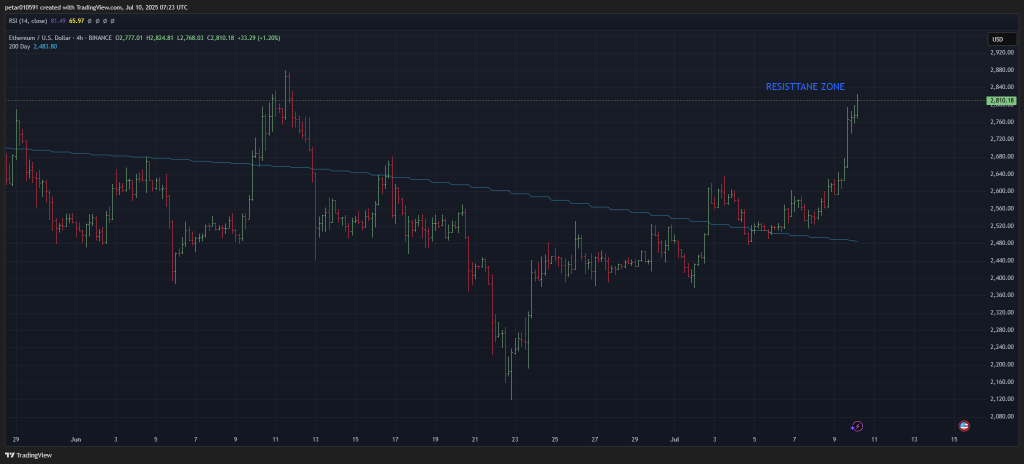This screenshot has width=1024, height=464.
Task: Click the 200 Day moving average legend label
Action: 18,46
